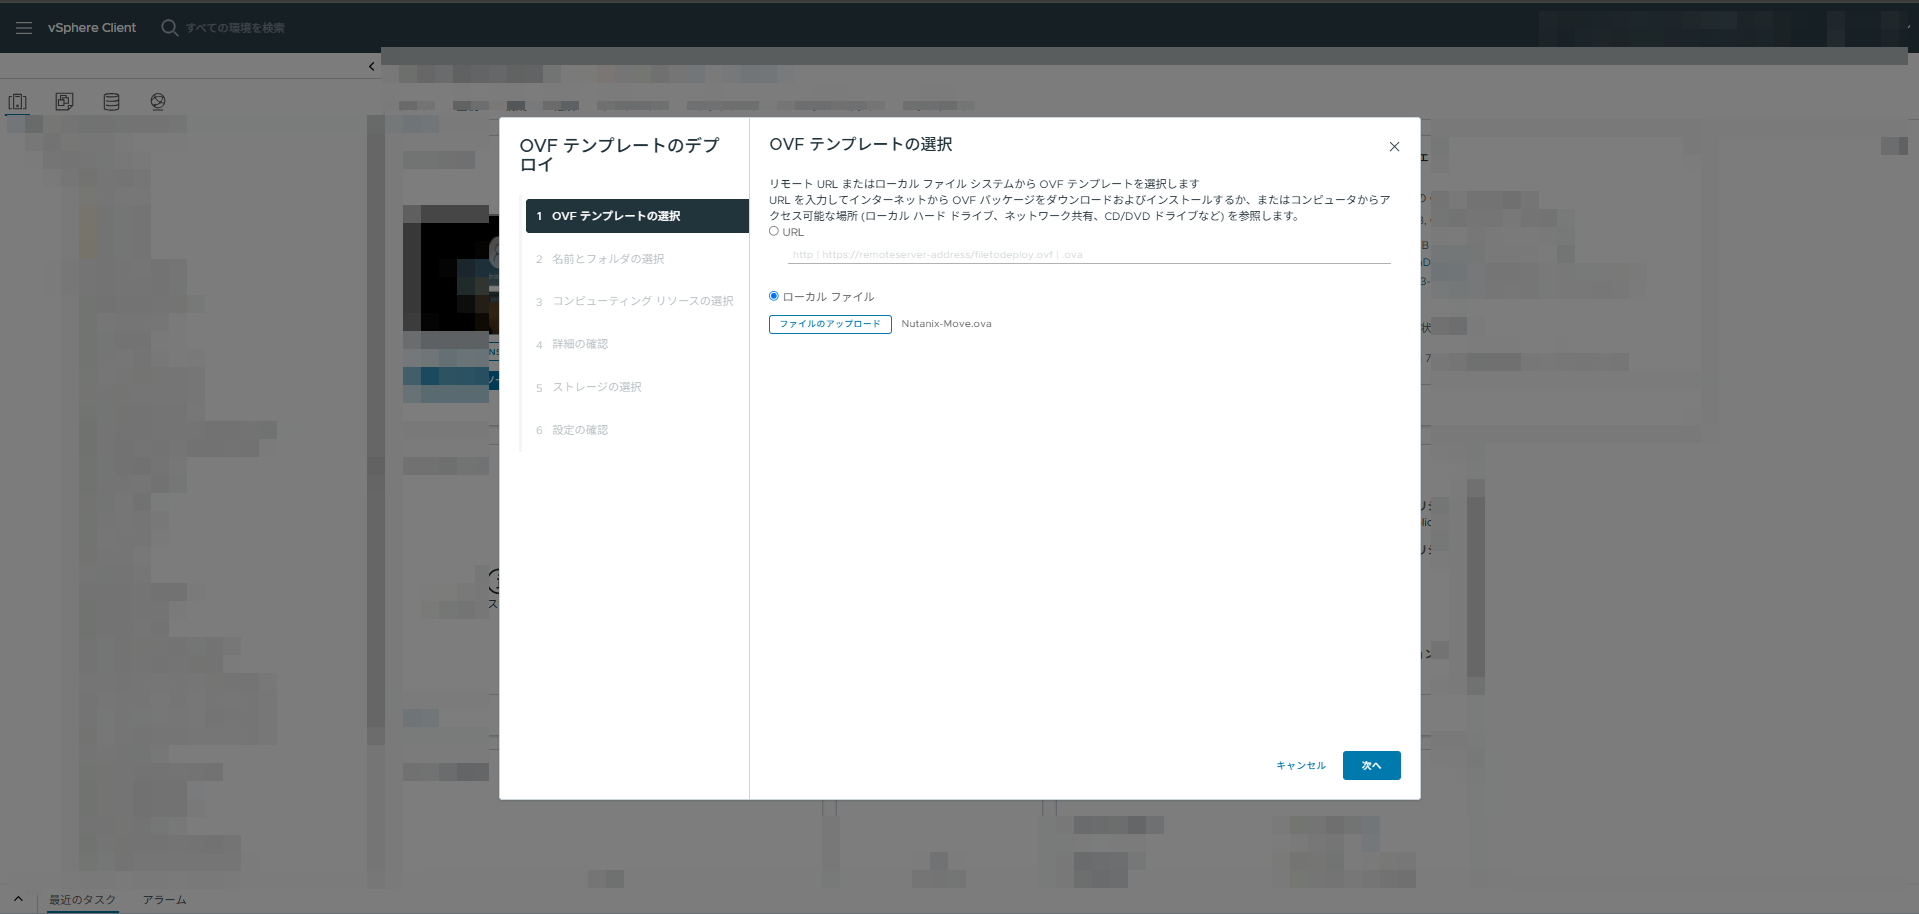Image resolution: width=1919 pixels, height=914 pixels.
Task: Open the 最近のタスク tab
Action: pos(83,900)
